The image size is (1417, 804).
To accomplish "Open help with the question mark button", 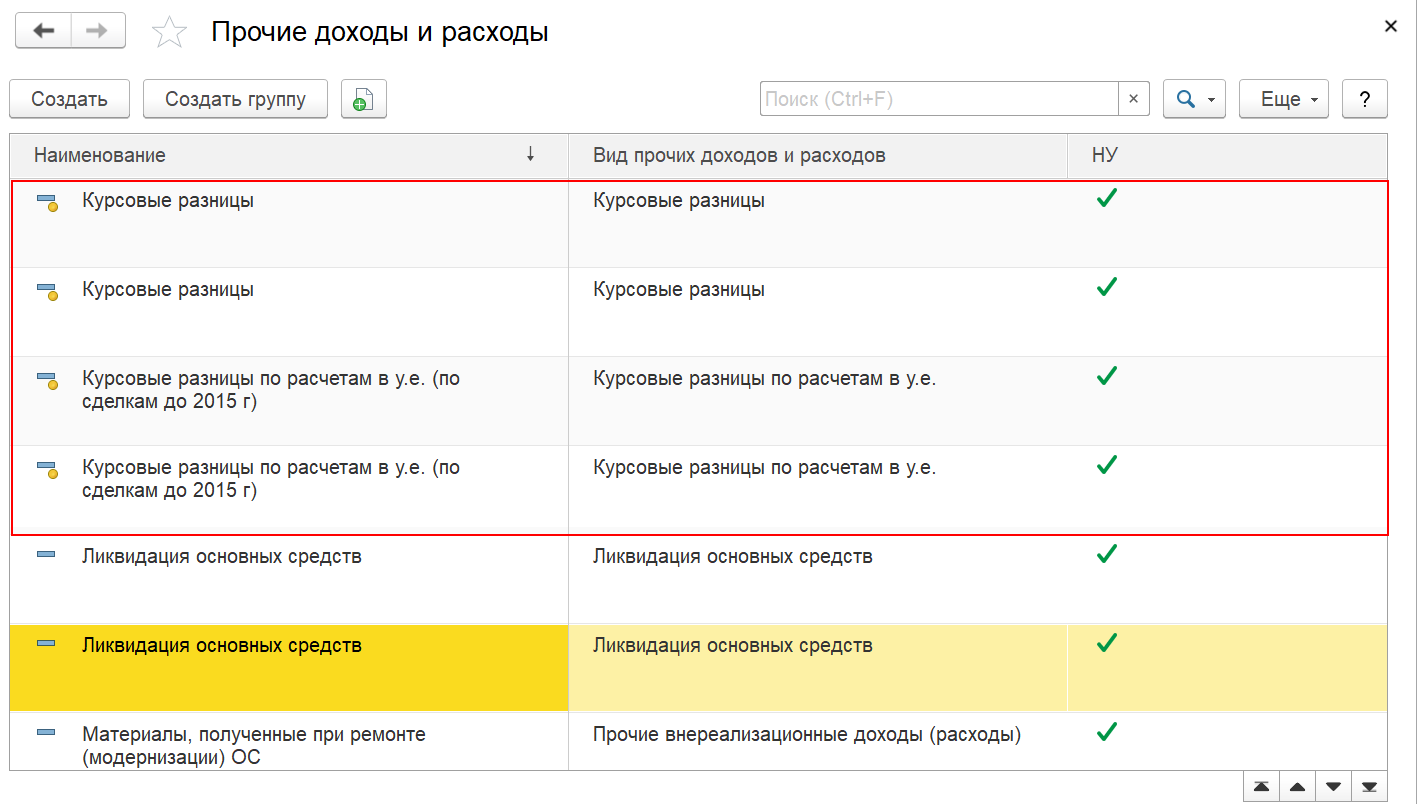I will [1364, 99].
